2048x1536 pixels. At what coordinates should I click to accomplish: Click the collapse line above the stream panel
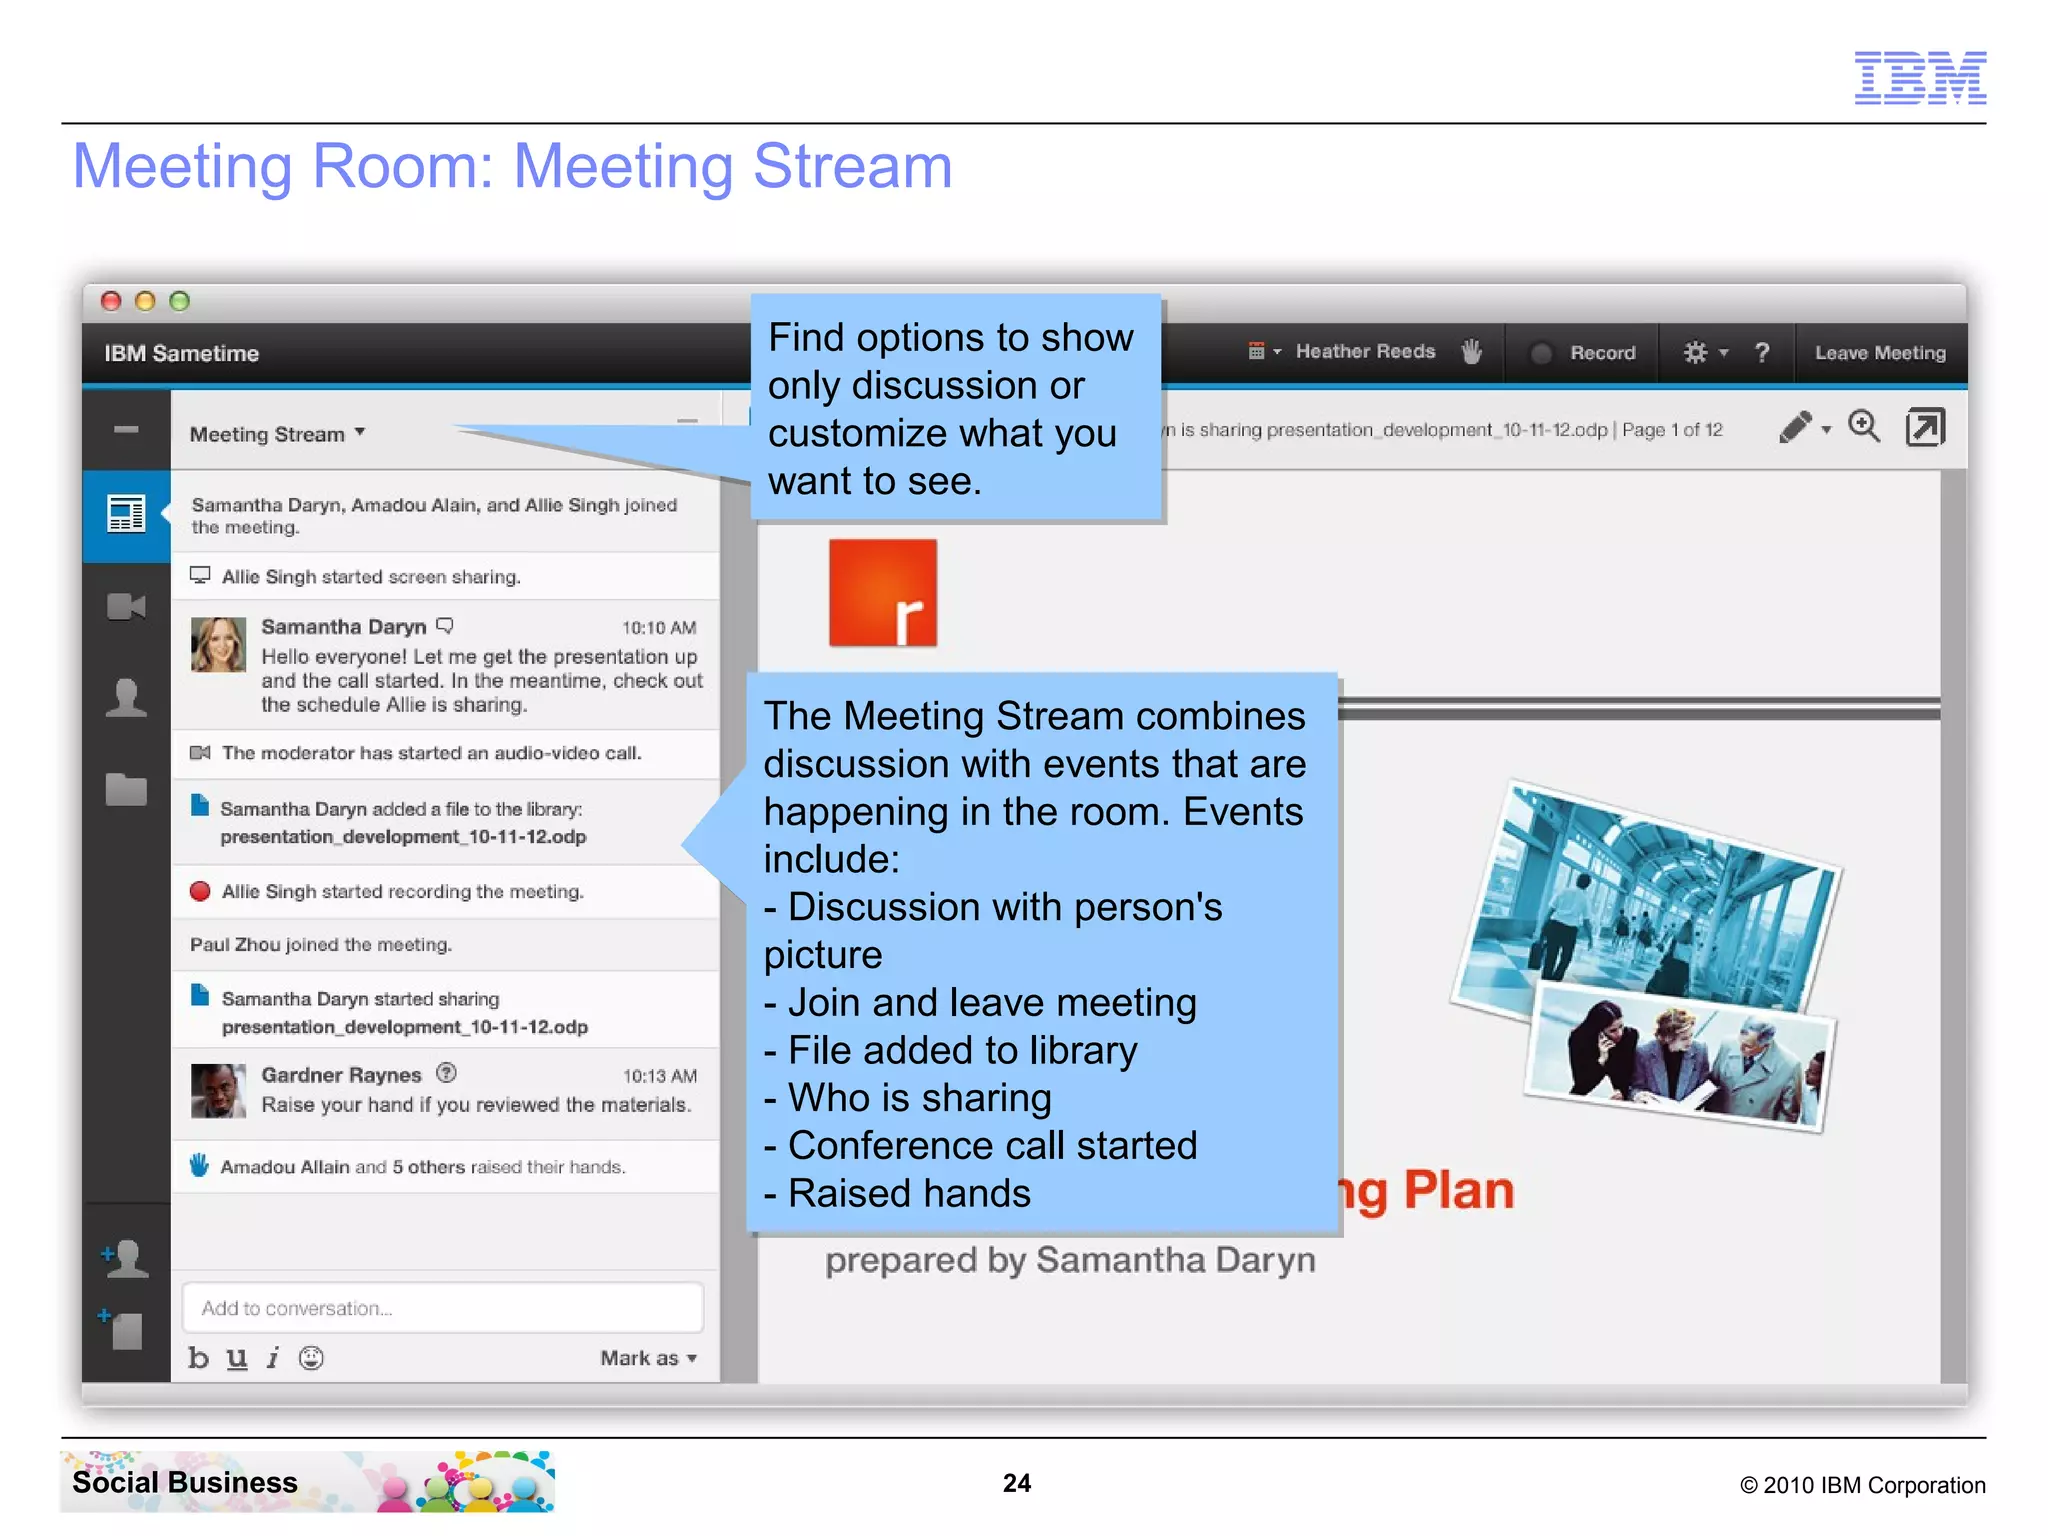click(x=687, y=421)
